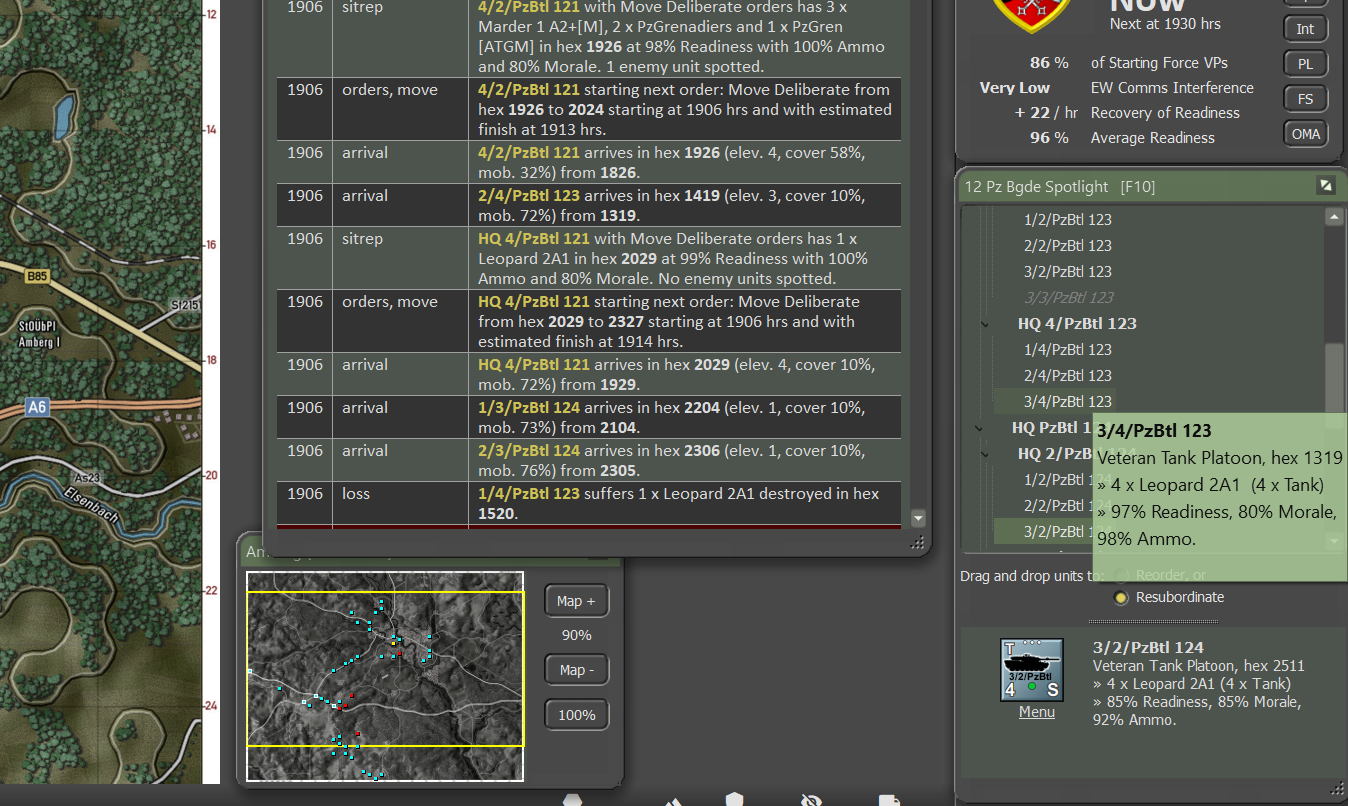The image size is (1348, 806).
Task: Collapse the HQ 2/PzBtl 124 tree node
Action: click(985, 454)
